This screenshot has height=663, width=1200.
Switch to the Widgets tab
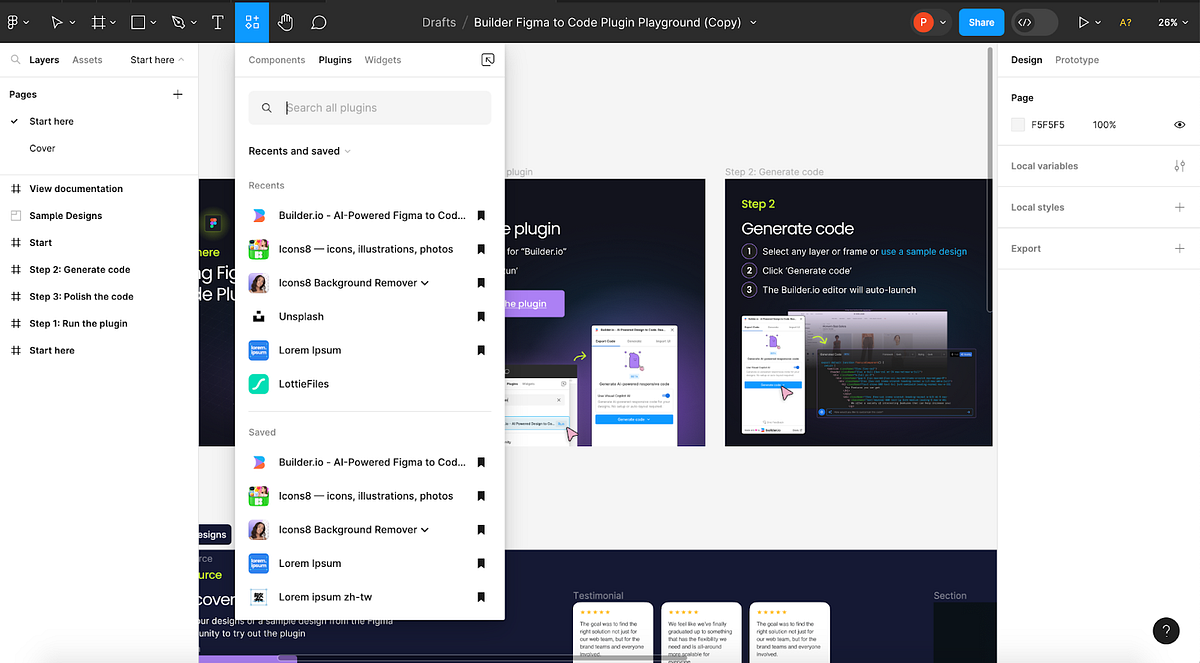click(x=383, y=60)
